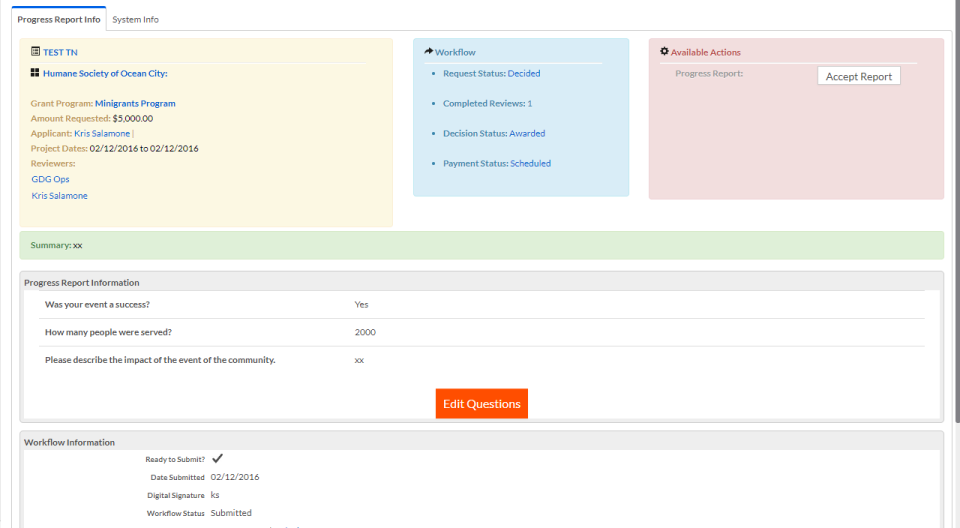Image resolution: width=960 pixels, height=528 pixels.
Task: Click Payment Status: Scheduled
Action: pos(497,164)
